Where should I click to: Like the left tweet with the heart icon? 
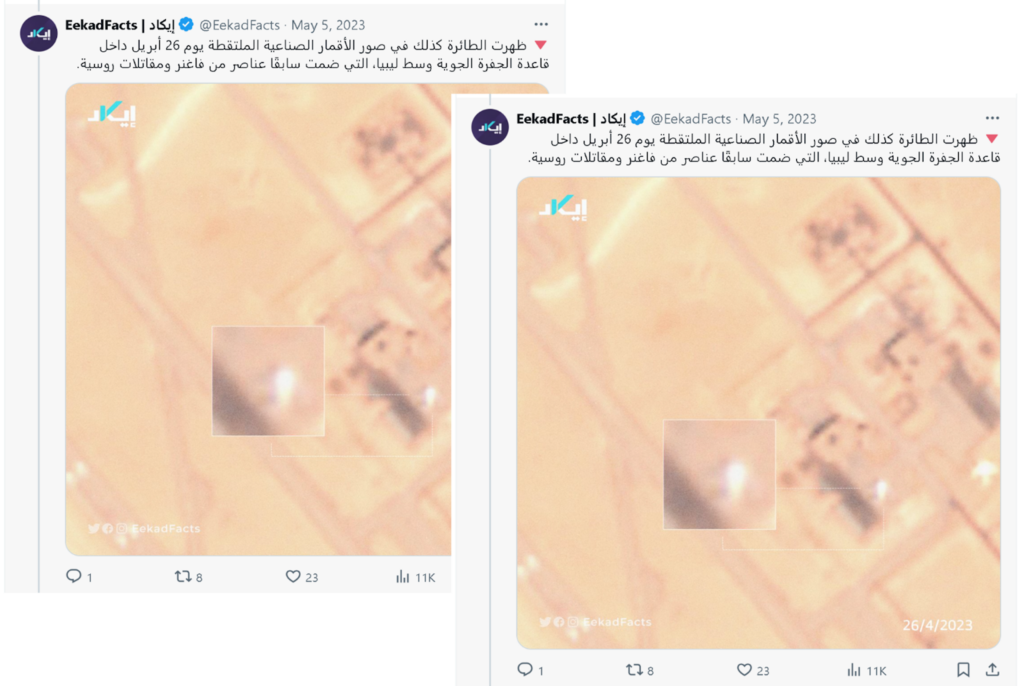pyautogui.click(x=293, y=576)
